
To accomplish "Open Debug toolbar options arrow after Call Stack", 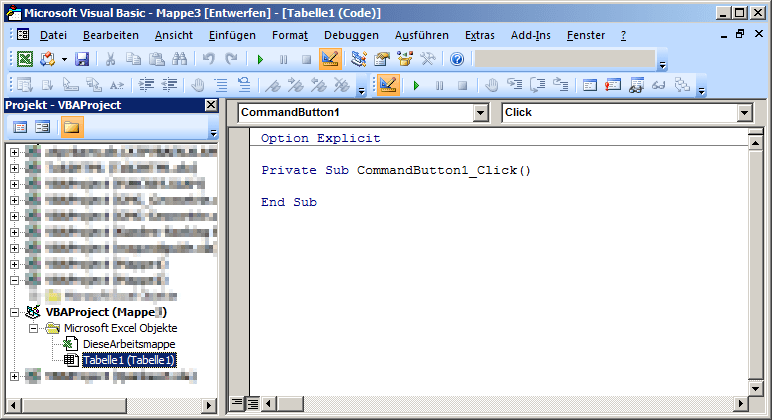I will pos(702,91).
